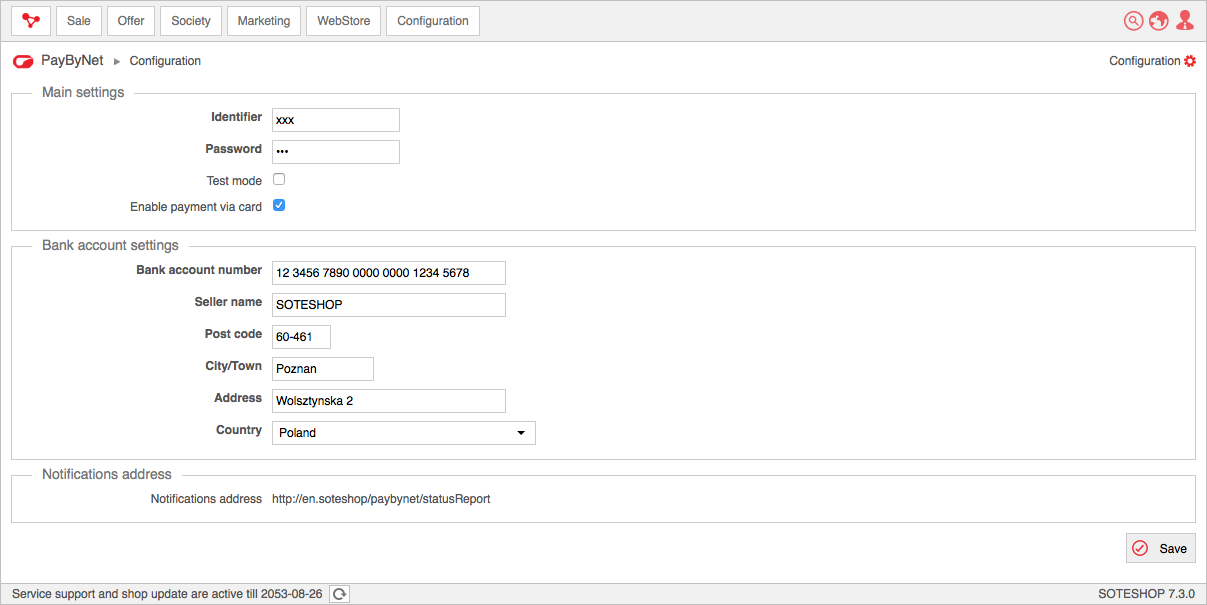Click the Notifications address section heading
The width and height of the screenshot is (1207, 605).
point(107,475)
